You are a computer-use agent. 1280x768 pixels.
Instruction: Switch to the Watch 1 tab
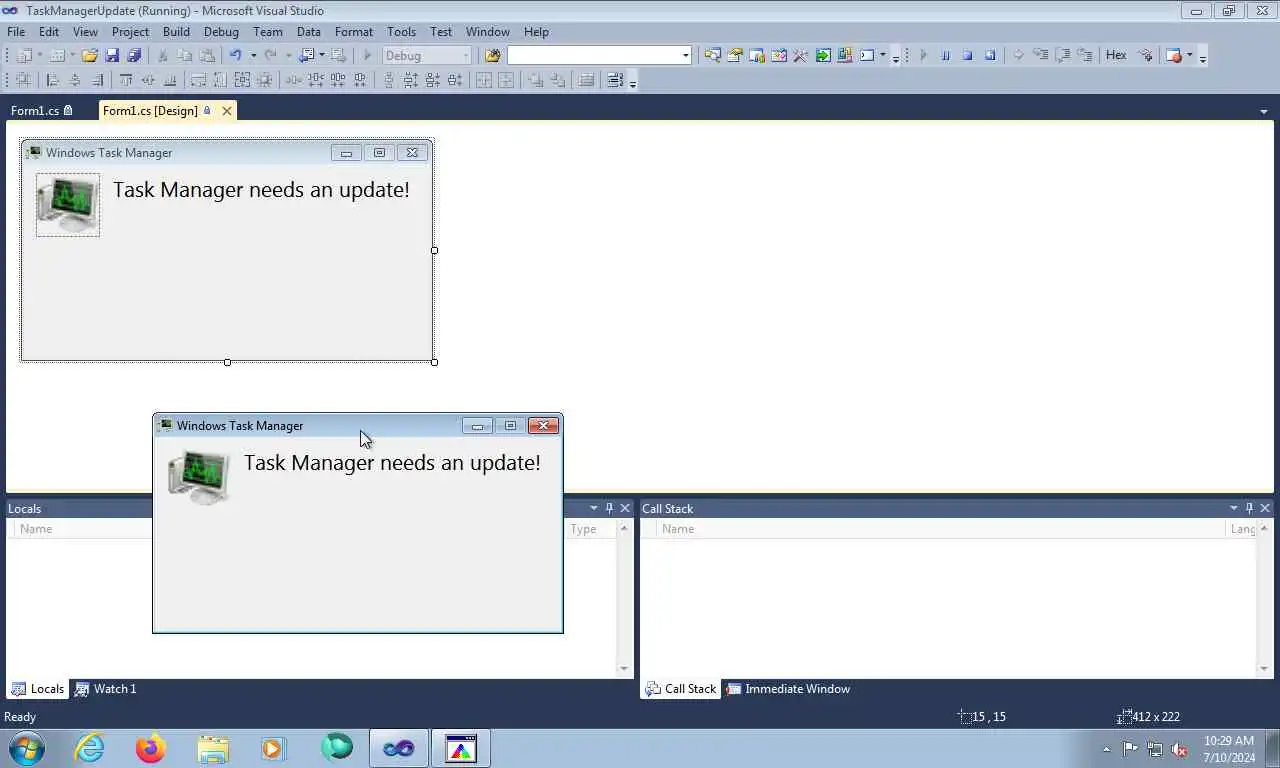[106, 689]
